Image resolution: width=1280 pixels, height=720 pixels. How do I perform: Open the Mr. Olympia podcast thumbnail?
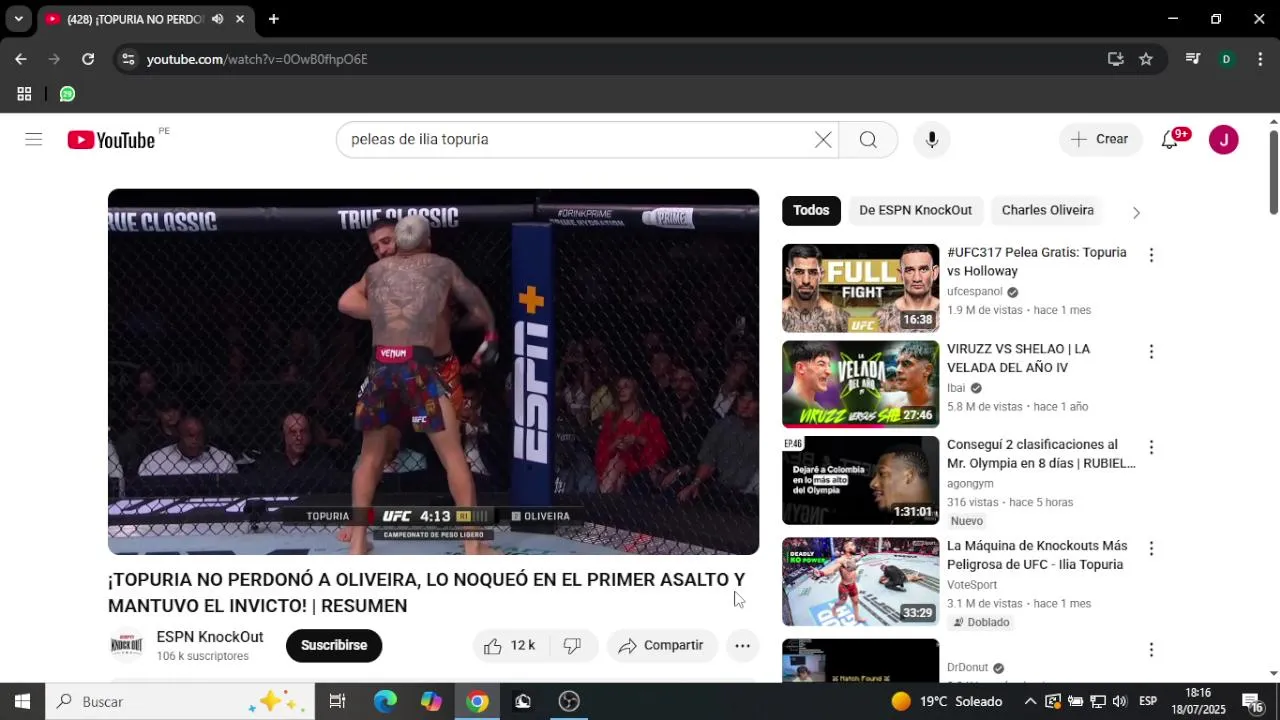pos(860,480)
